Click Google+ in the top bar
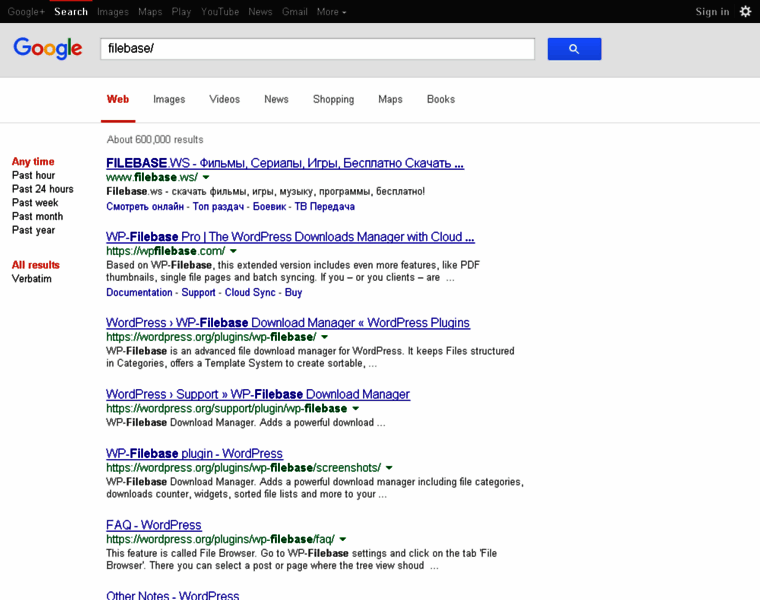Viewport: 760px width, 600px height. (26, 12)
